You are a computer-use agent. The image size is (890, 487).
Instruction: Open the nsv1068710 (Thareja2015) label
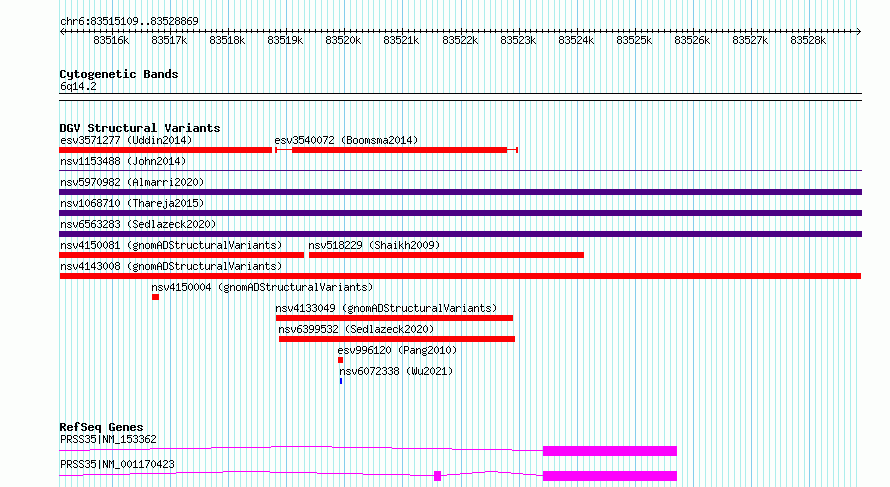coord(132,203)
